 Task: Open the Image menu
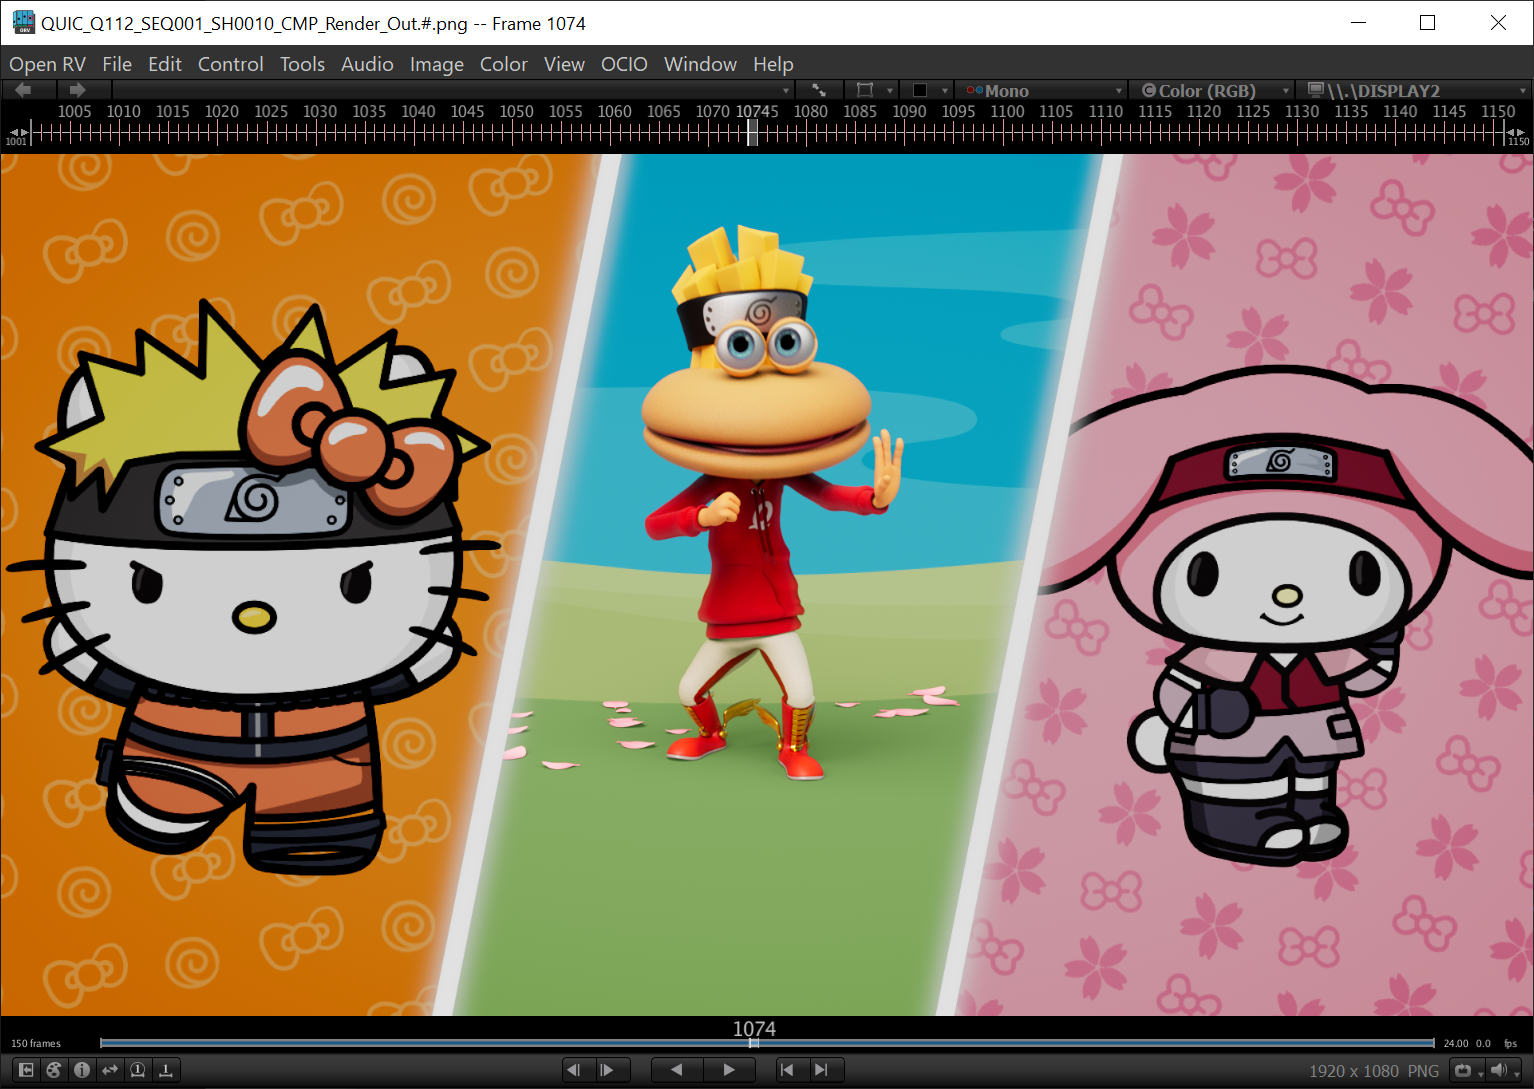[x=437, y=64]
